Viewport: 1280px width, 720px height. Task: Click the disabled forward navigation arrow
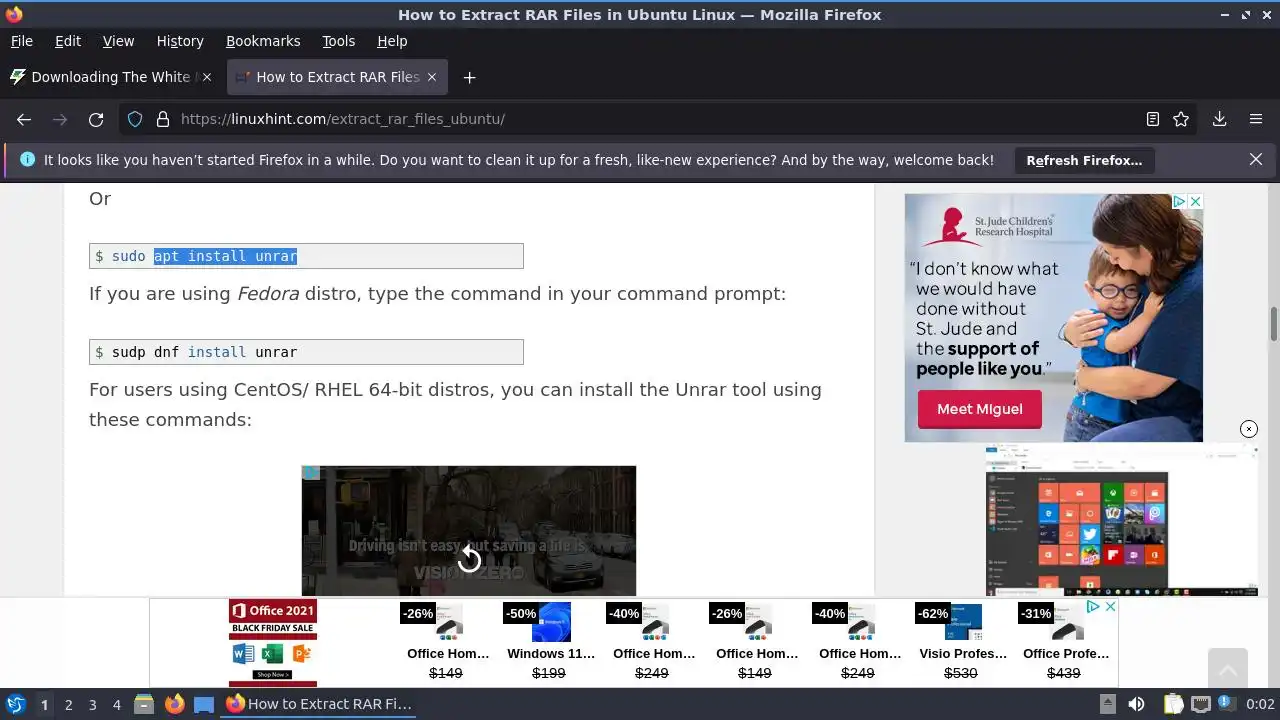60,119
